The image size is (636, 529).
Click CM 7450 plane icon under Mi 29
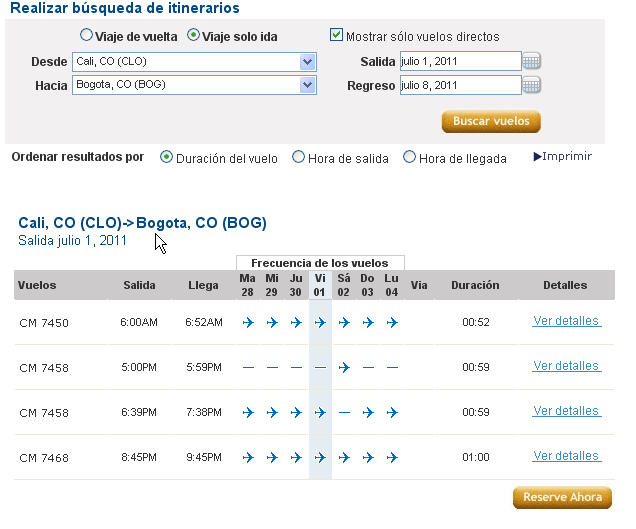272,323
